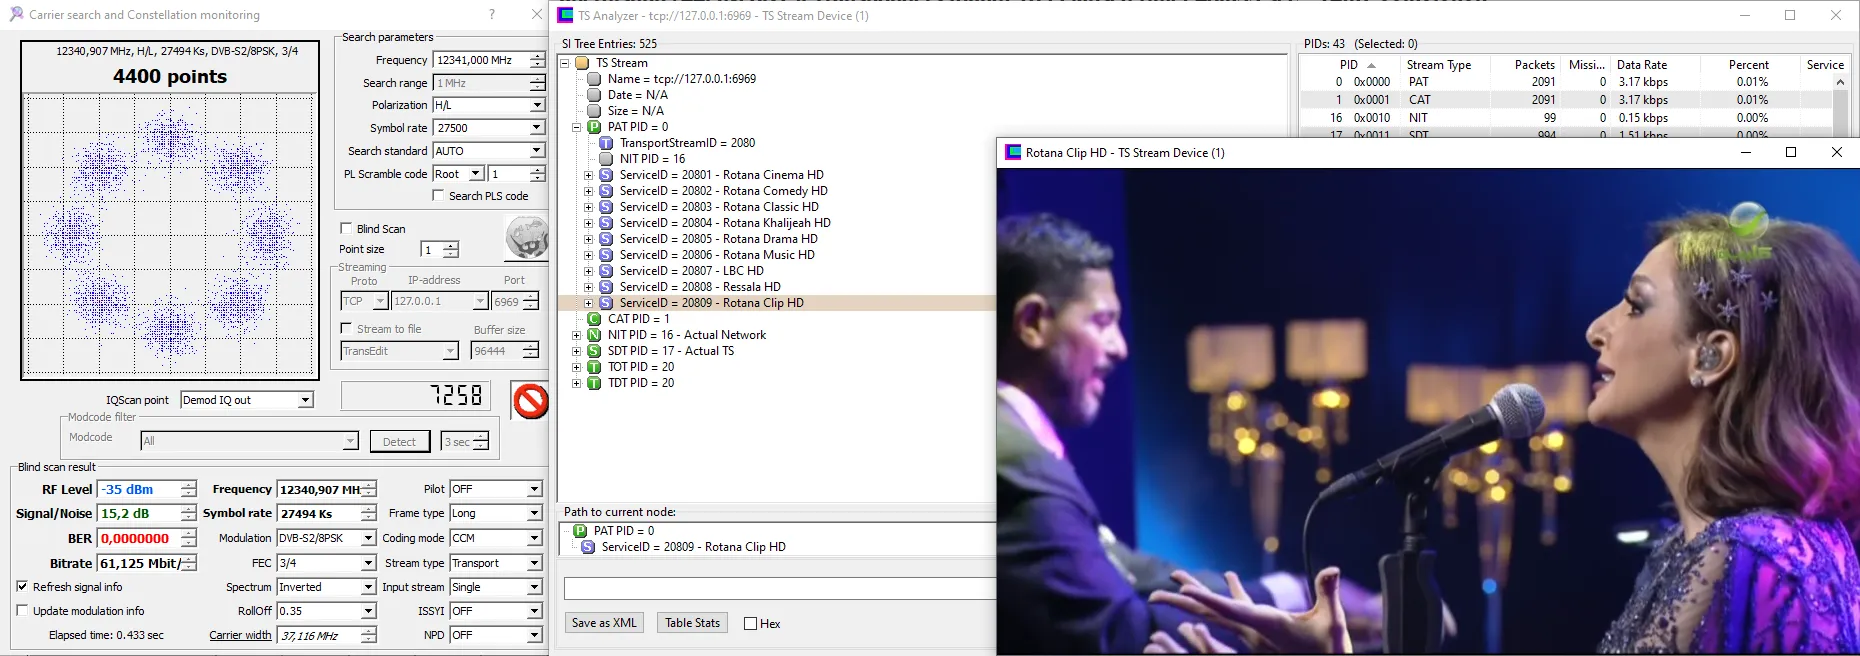Expand the Rotana Cinema HD service node
This screenshot has width=1860, height=656.
(x=589, y=175)
